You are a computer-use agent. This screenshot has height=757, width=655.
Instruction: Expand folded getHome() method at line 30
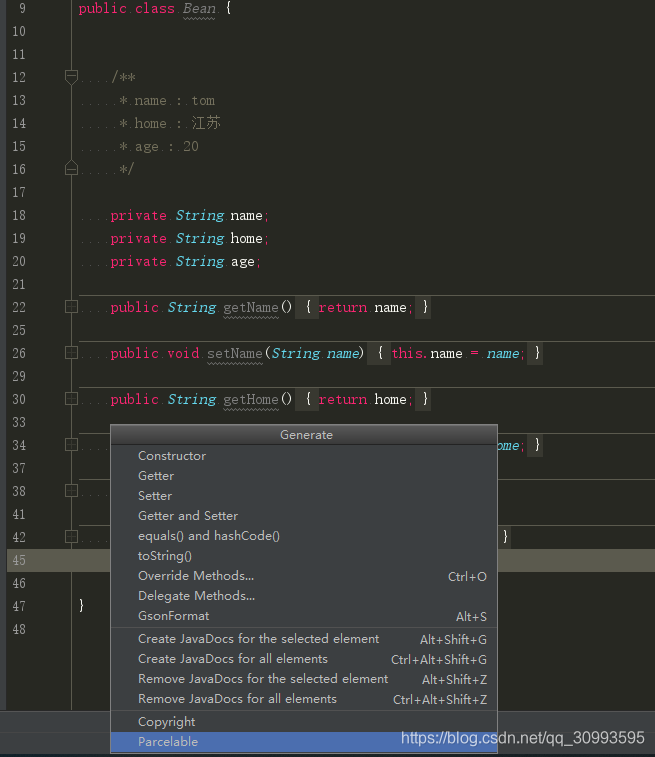[71, 399]
